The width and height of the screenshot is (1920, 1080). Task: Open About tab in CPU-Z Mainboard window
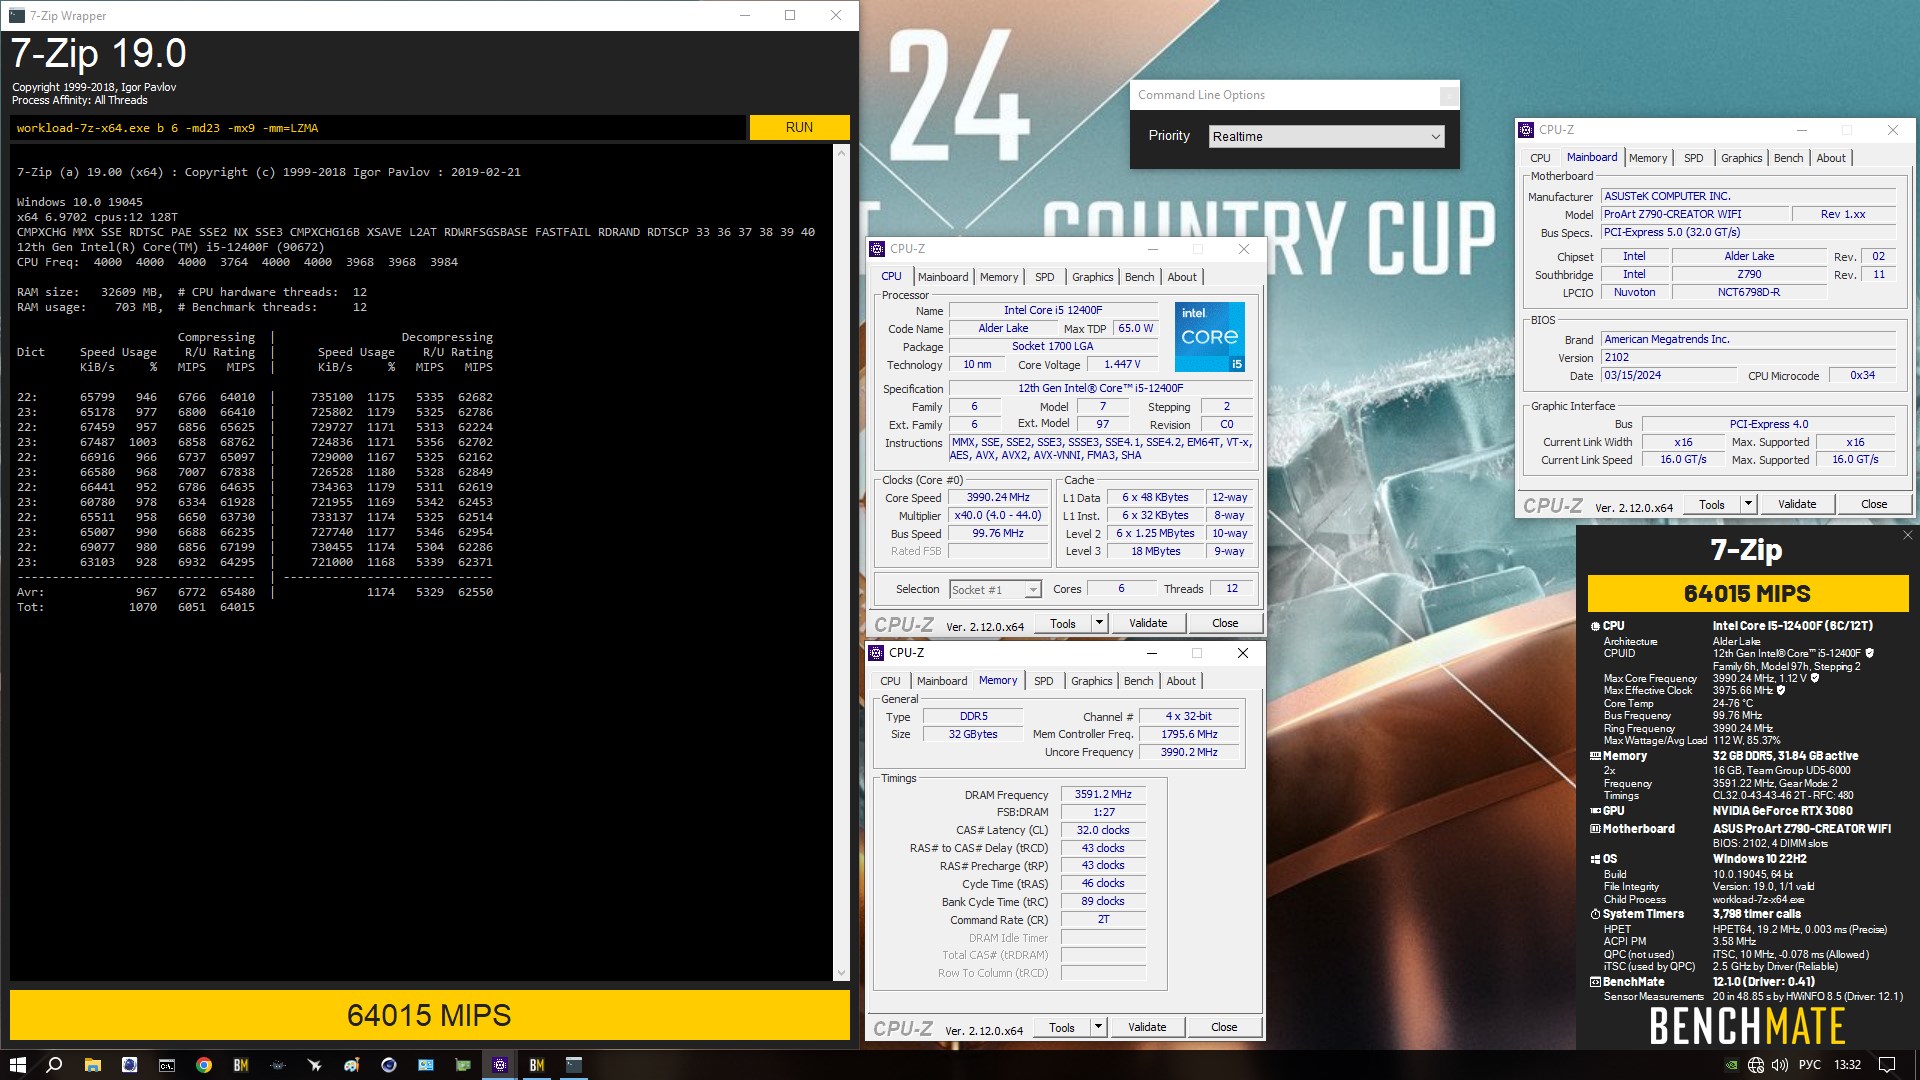(x=1831, y=158)
